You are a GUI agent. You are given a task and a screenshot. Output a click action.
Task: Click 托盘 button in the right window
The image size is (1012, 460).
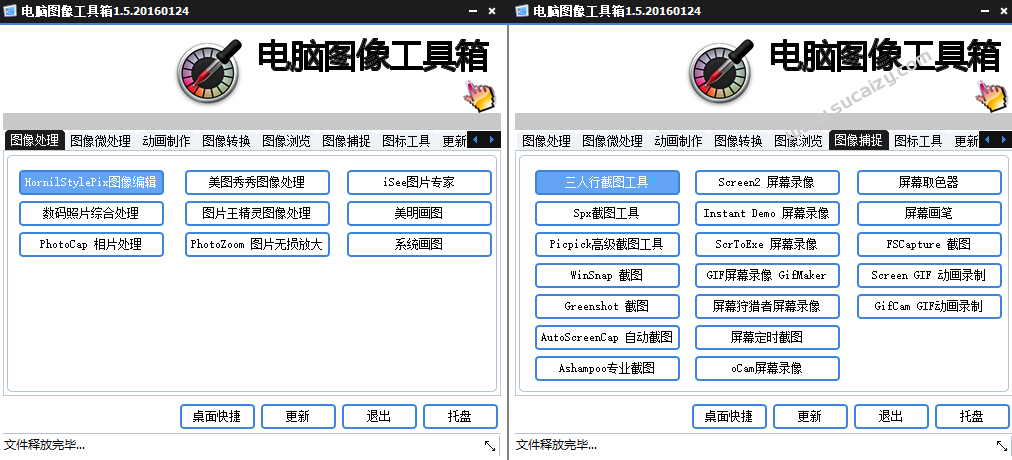(971, 416)
